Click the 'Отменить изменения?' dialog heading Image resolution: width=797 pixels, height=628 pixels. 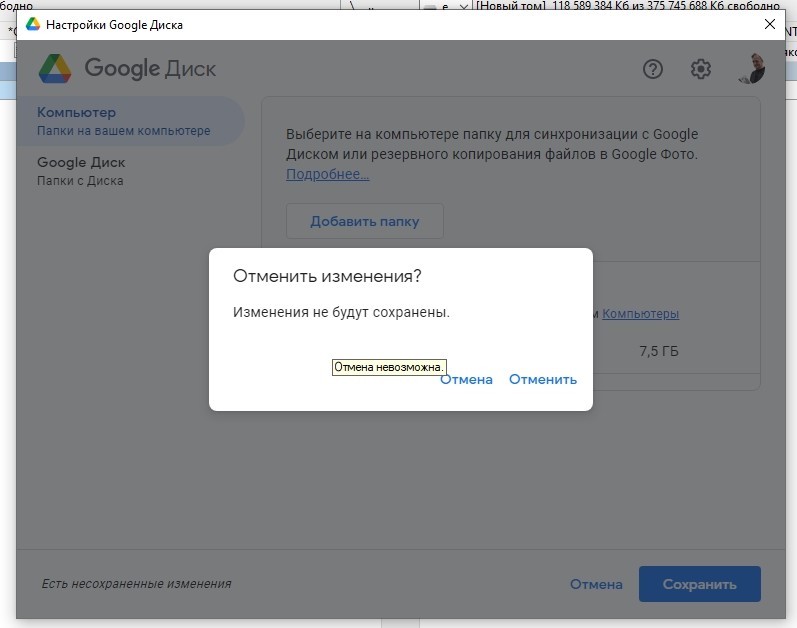point(327,276)
